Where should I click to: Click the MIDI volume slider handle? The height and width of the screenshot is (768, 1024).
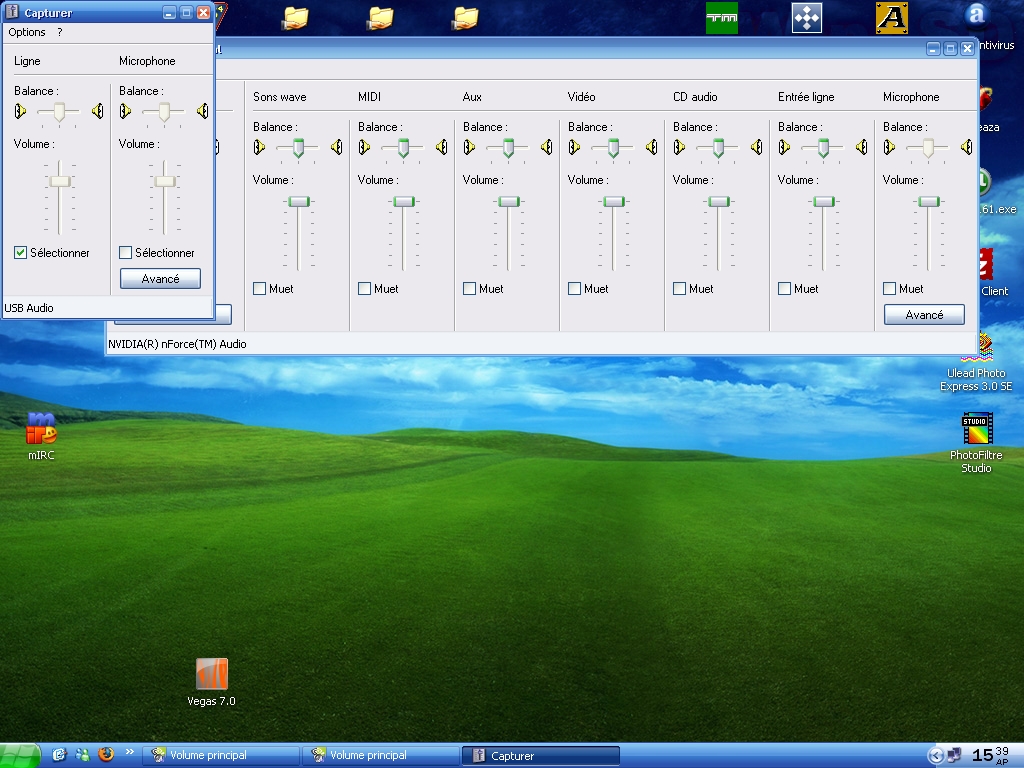click(x=404, y=202)
